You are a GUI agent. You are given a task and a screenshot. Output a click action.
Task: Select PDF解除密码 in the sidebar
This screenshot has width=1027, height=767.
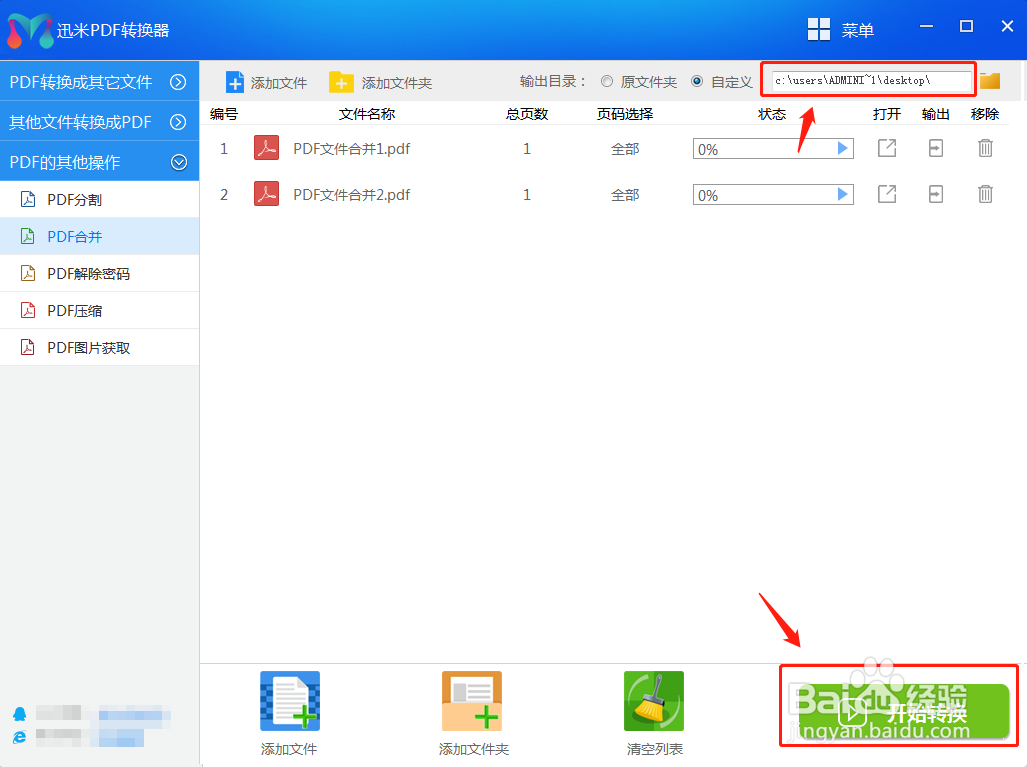click(x=100, y=273)
